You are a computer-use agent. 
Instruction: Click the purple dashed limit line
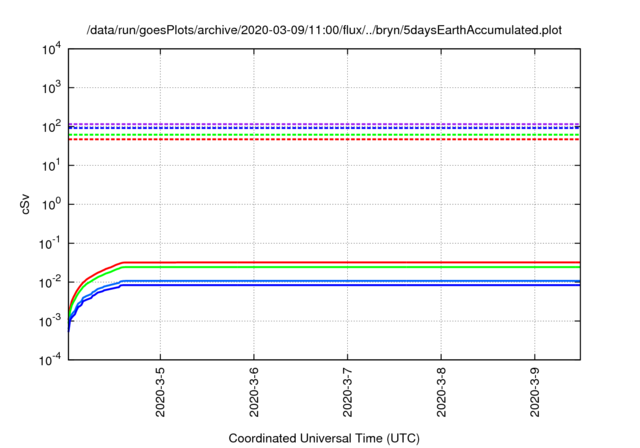(324, 124)
